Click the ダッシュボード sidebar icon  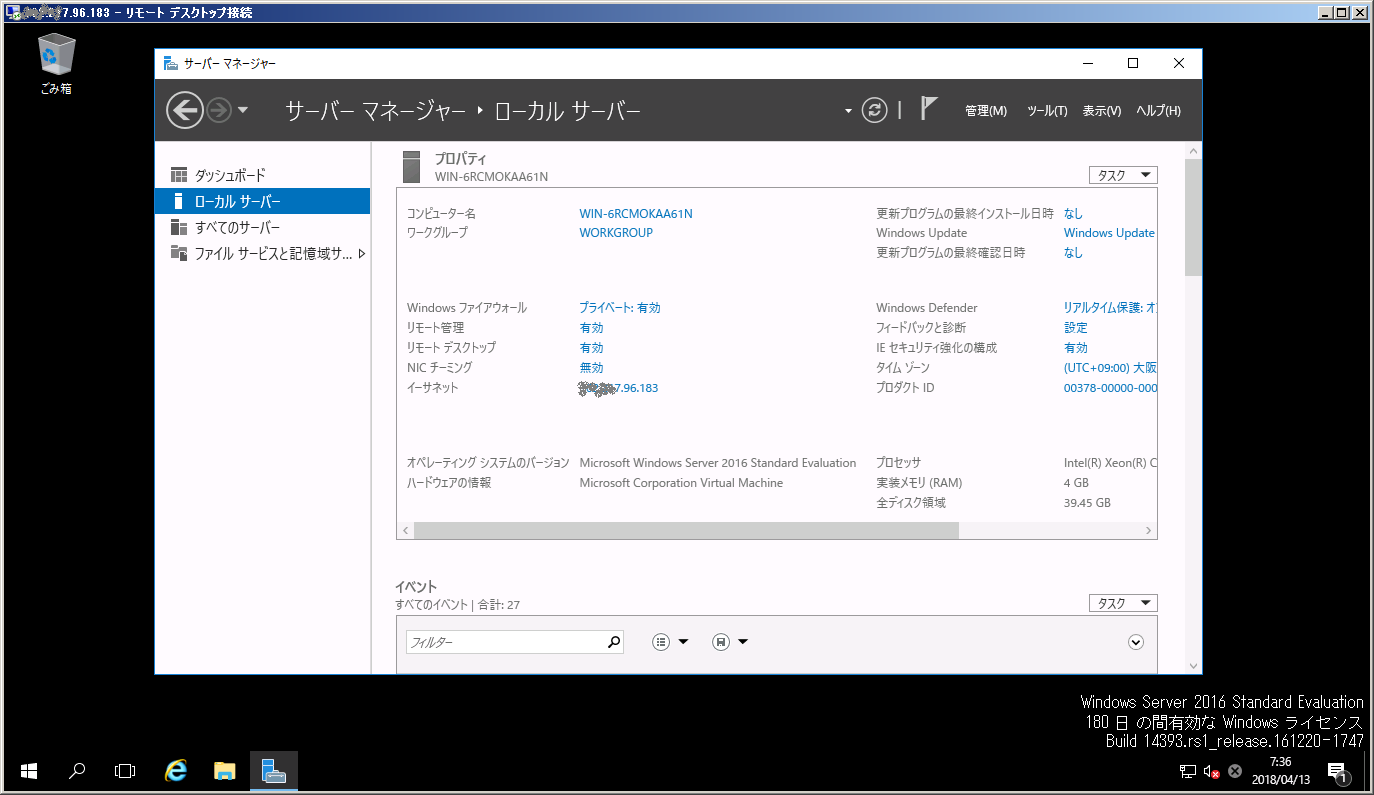coord(179,175)
